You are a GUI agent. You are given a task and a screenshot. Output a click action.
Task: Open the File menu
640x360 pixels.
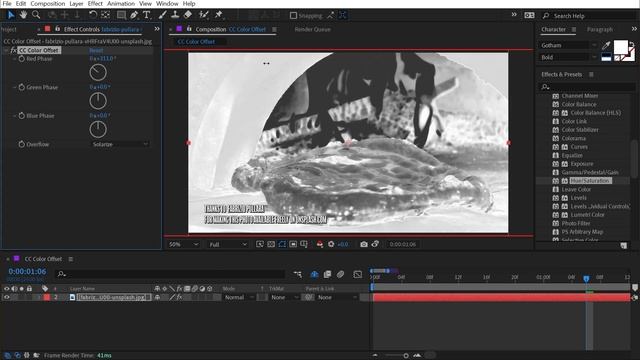pyautogui.click(x=7, y=4)
